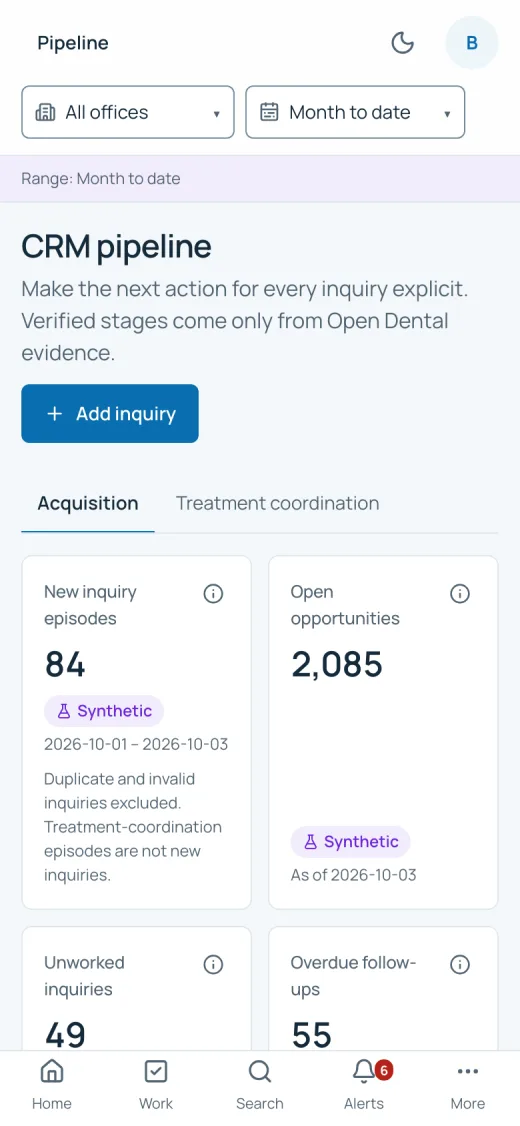Toggle dark mode with the moon icon
This screenshot has width=520, height=1126.
(402, 43)
